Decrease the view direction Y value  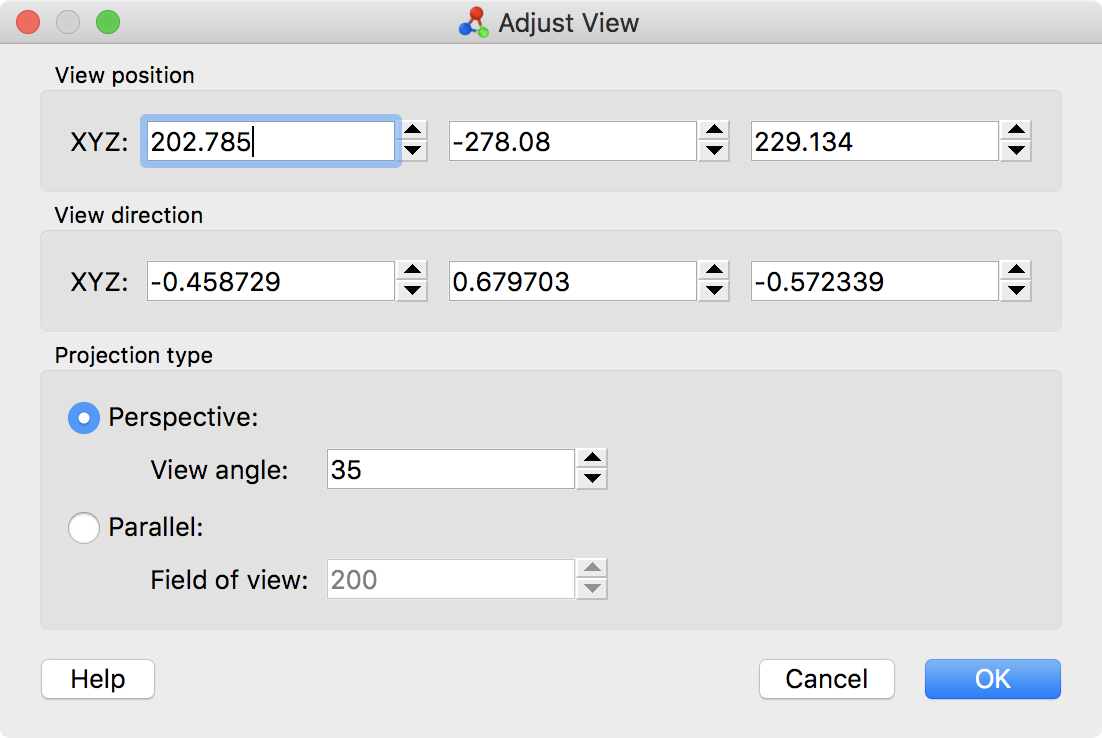click(x=713, y=291)
